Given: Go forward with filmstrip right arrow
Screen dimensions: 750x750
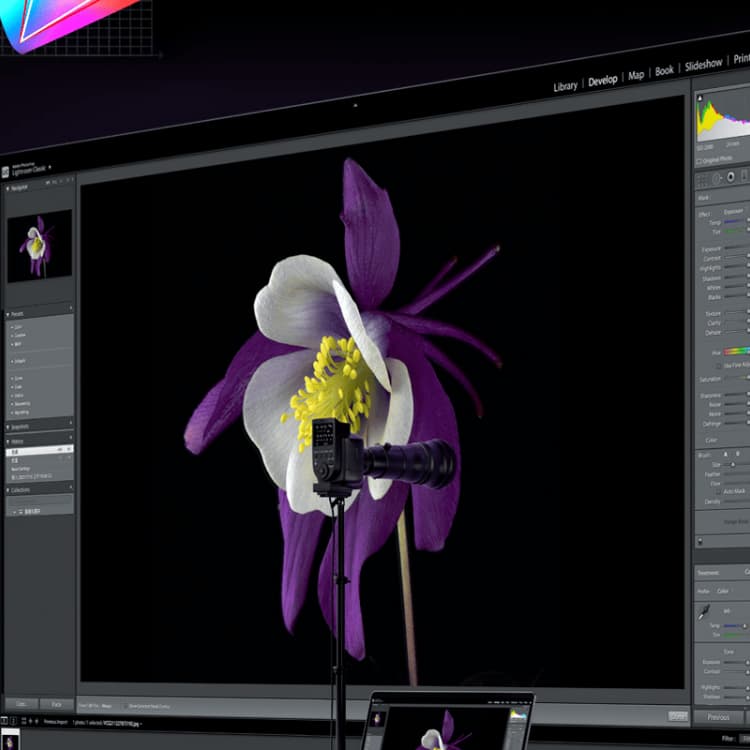Looking at the screenshot, I should coord(37,721).
